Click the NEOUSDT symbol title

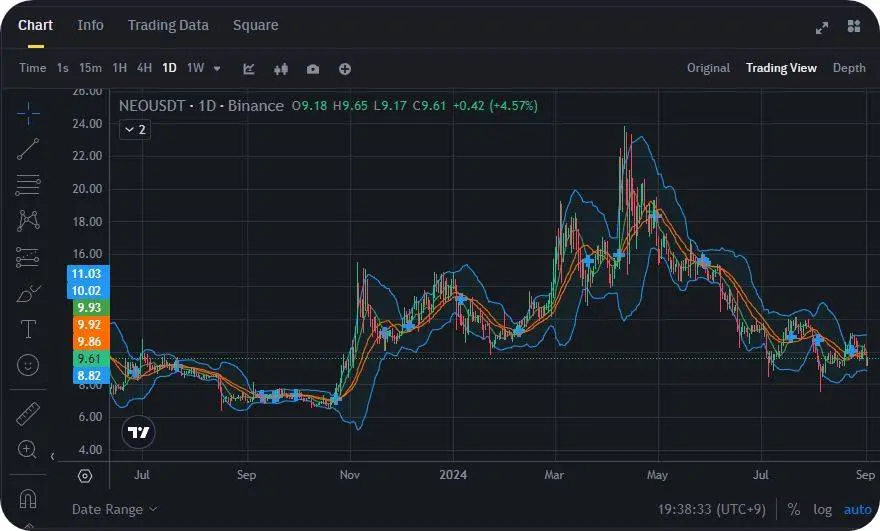(152, 106)
